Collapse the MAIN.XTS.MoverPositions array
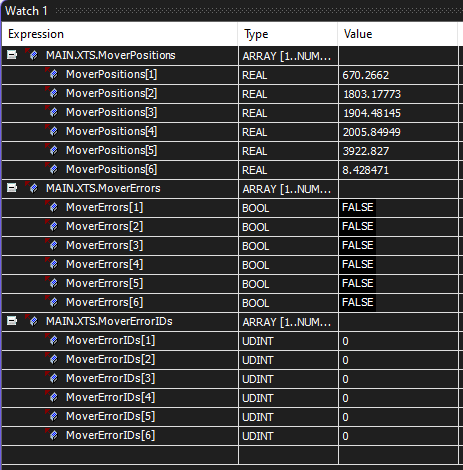This screenshot has height=470, width=463. click(12, 55)
